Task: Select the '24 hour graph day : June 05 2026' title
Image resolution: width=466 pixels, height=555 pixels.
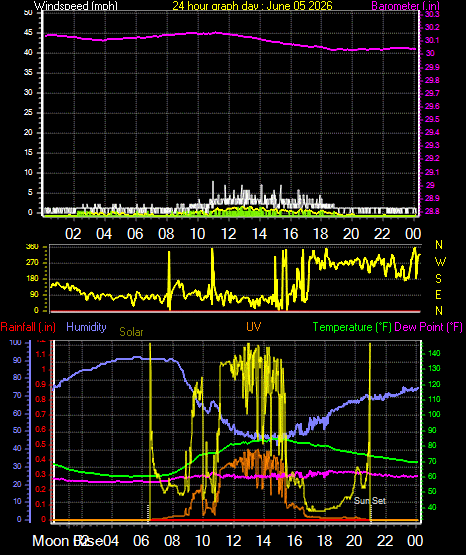Action: point(252,5)
